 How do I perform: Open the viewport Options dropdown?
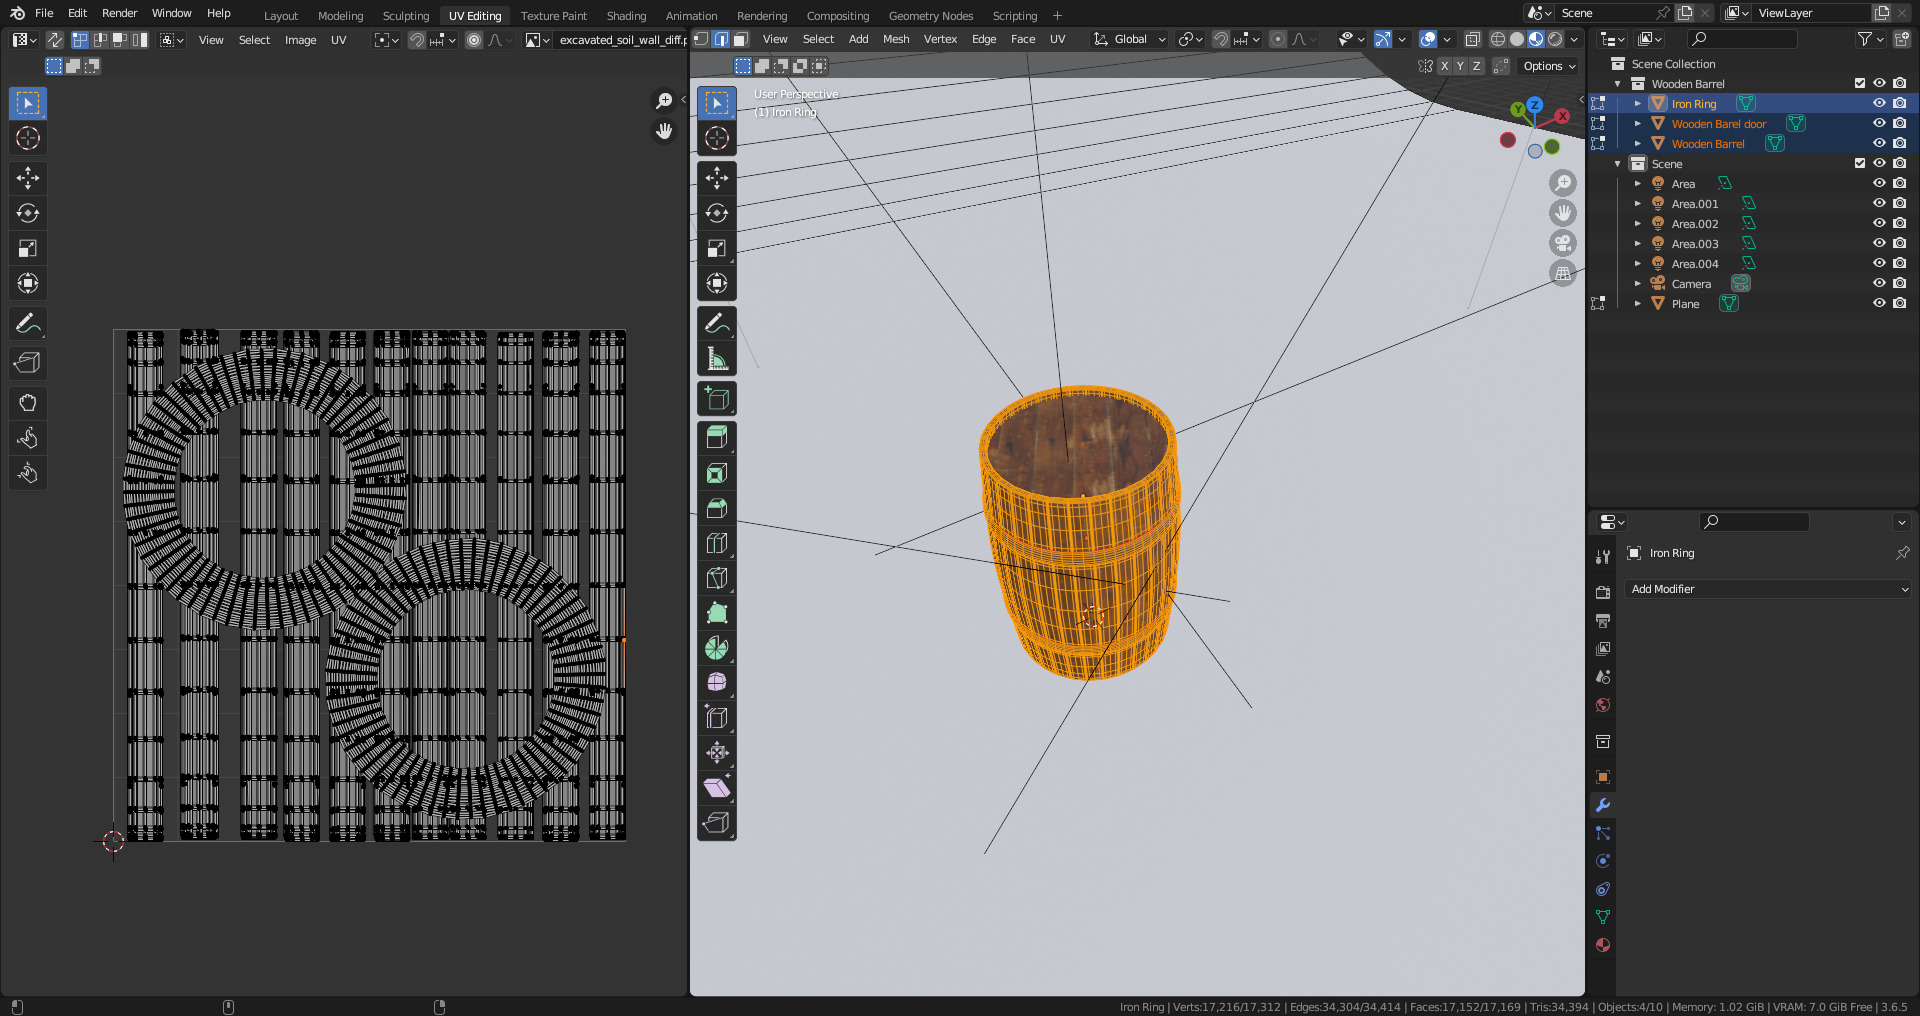pyautogui.click(x=1549, y=66)
